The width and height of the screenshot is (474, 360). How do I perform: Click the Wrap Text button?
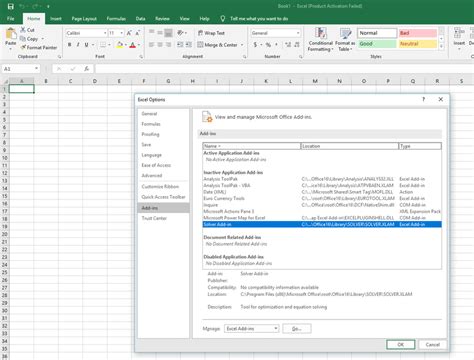(211, 33)
